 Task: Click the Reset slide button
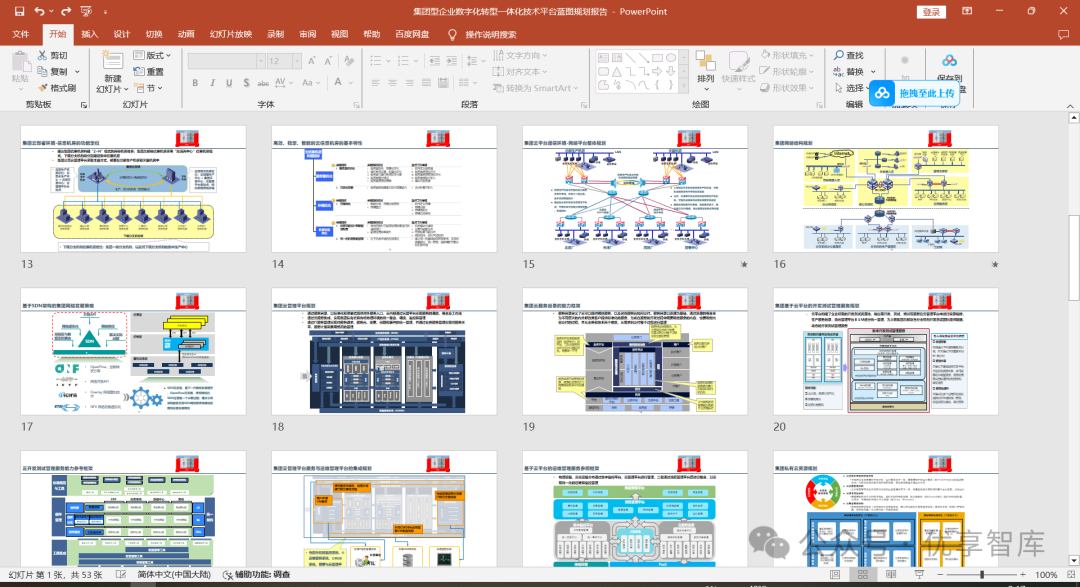point(149,72)
